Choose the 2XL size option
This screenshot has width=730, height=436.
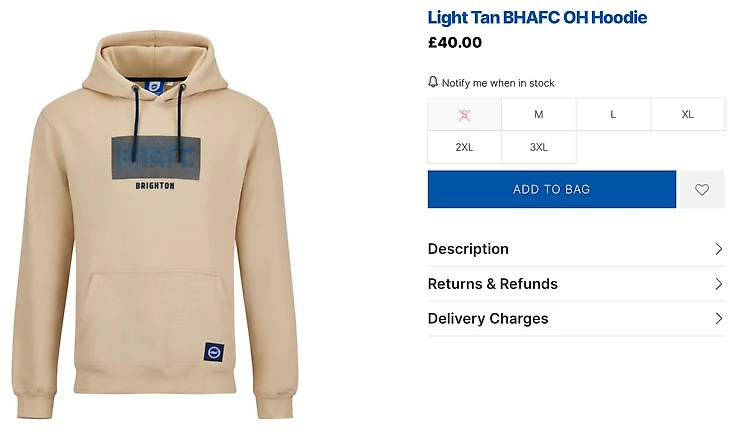[x=464, y=147]
